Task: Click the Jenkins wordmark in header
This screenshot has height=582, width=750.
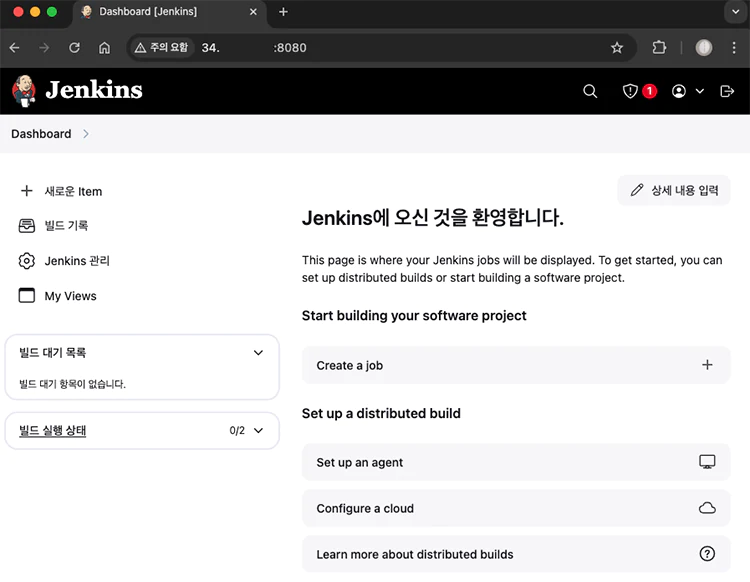Action: [x=94, y=90]
